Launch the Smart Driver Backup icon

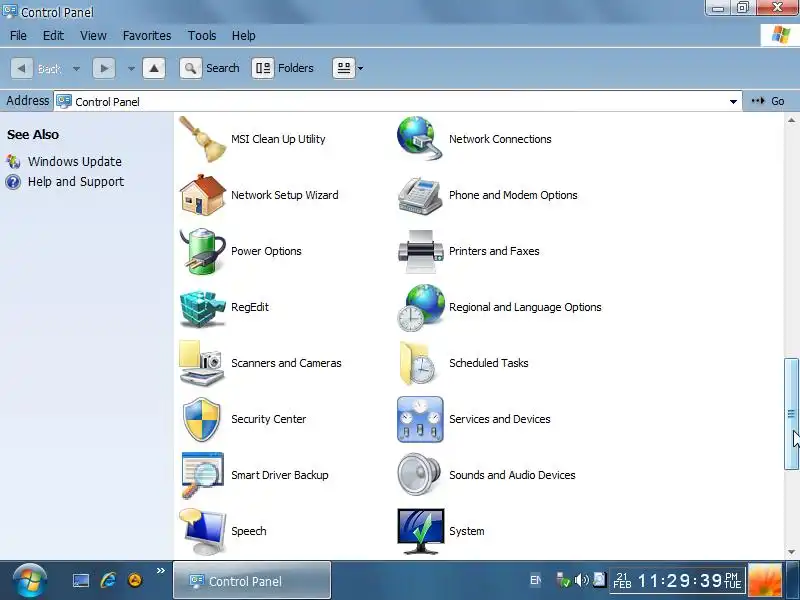[x=202, y=475]
